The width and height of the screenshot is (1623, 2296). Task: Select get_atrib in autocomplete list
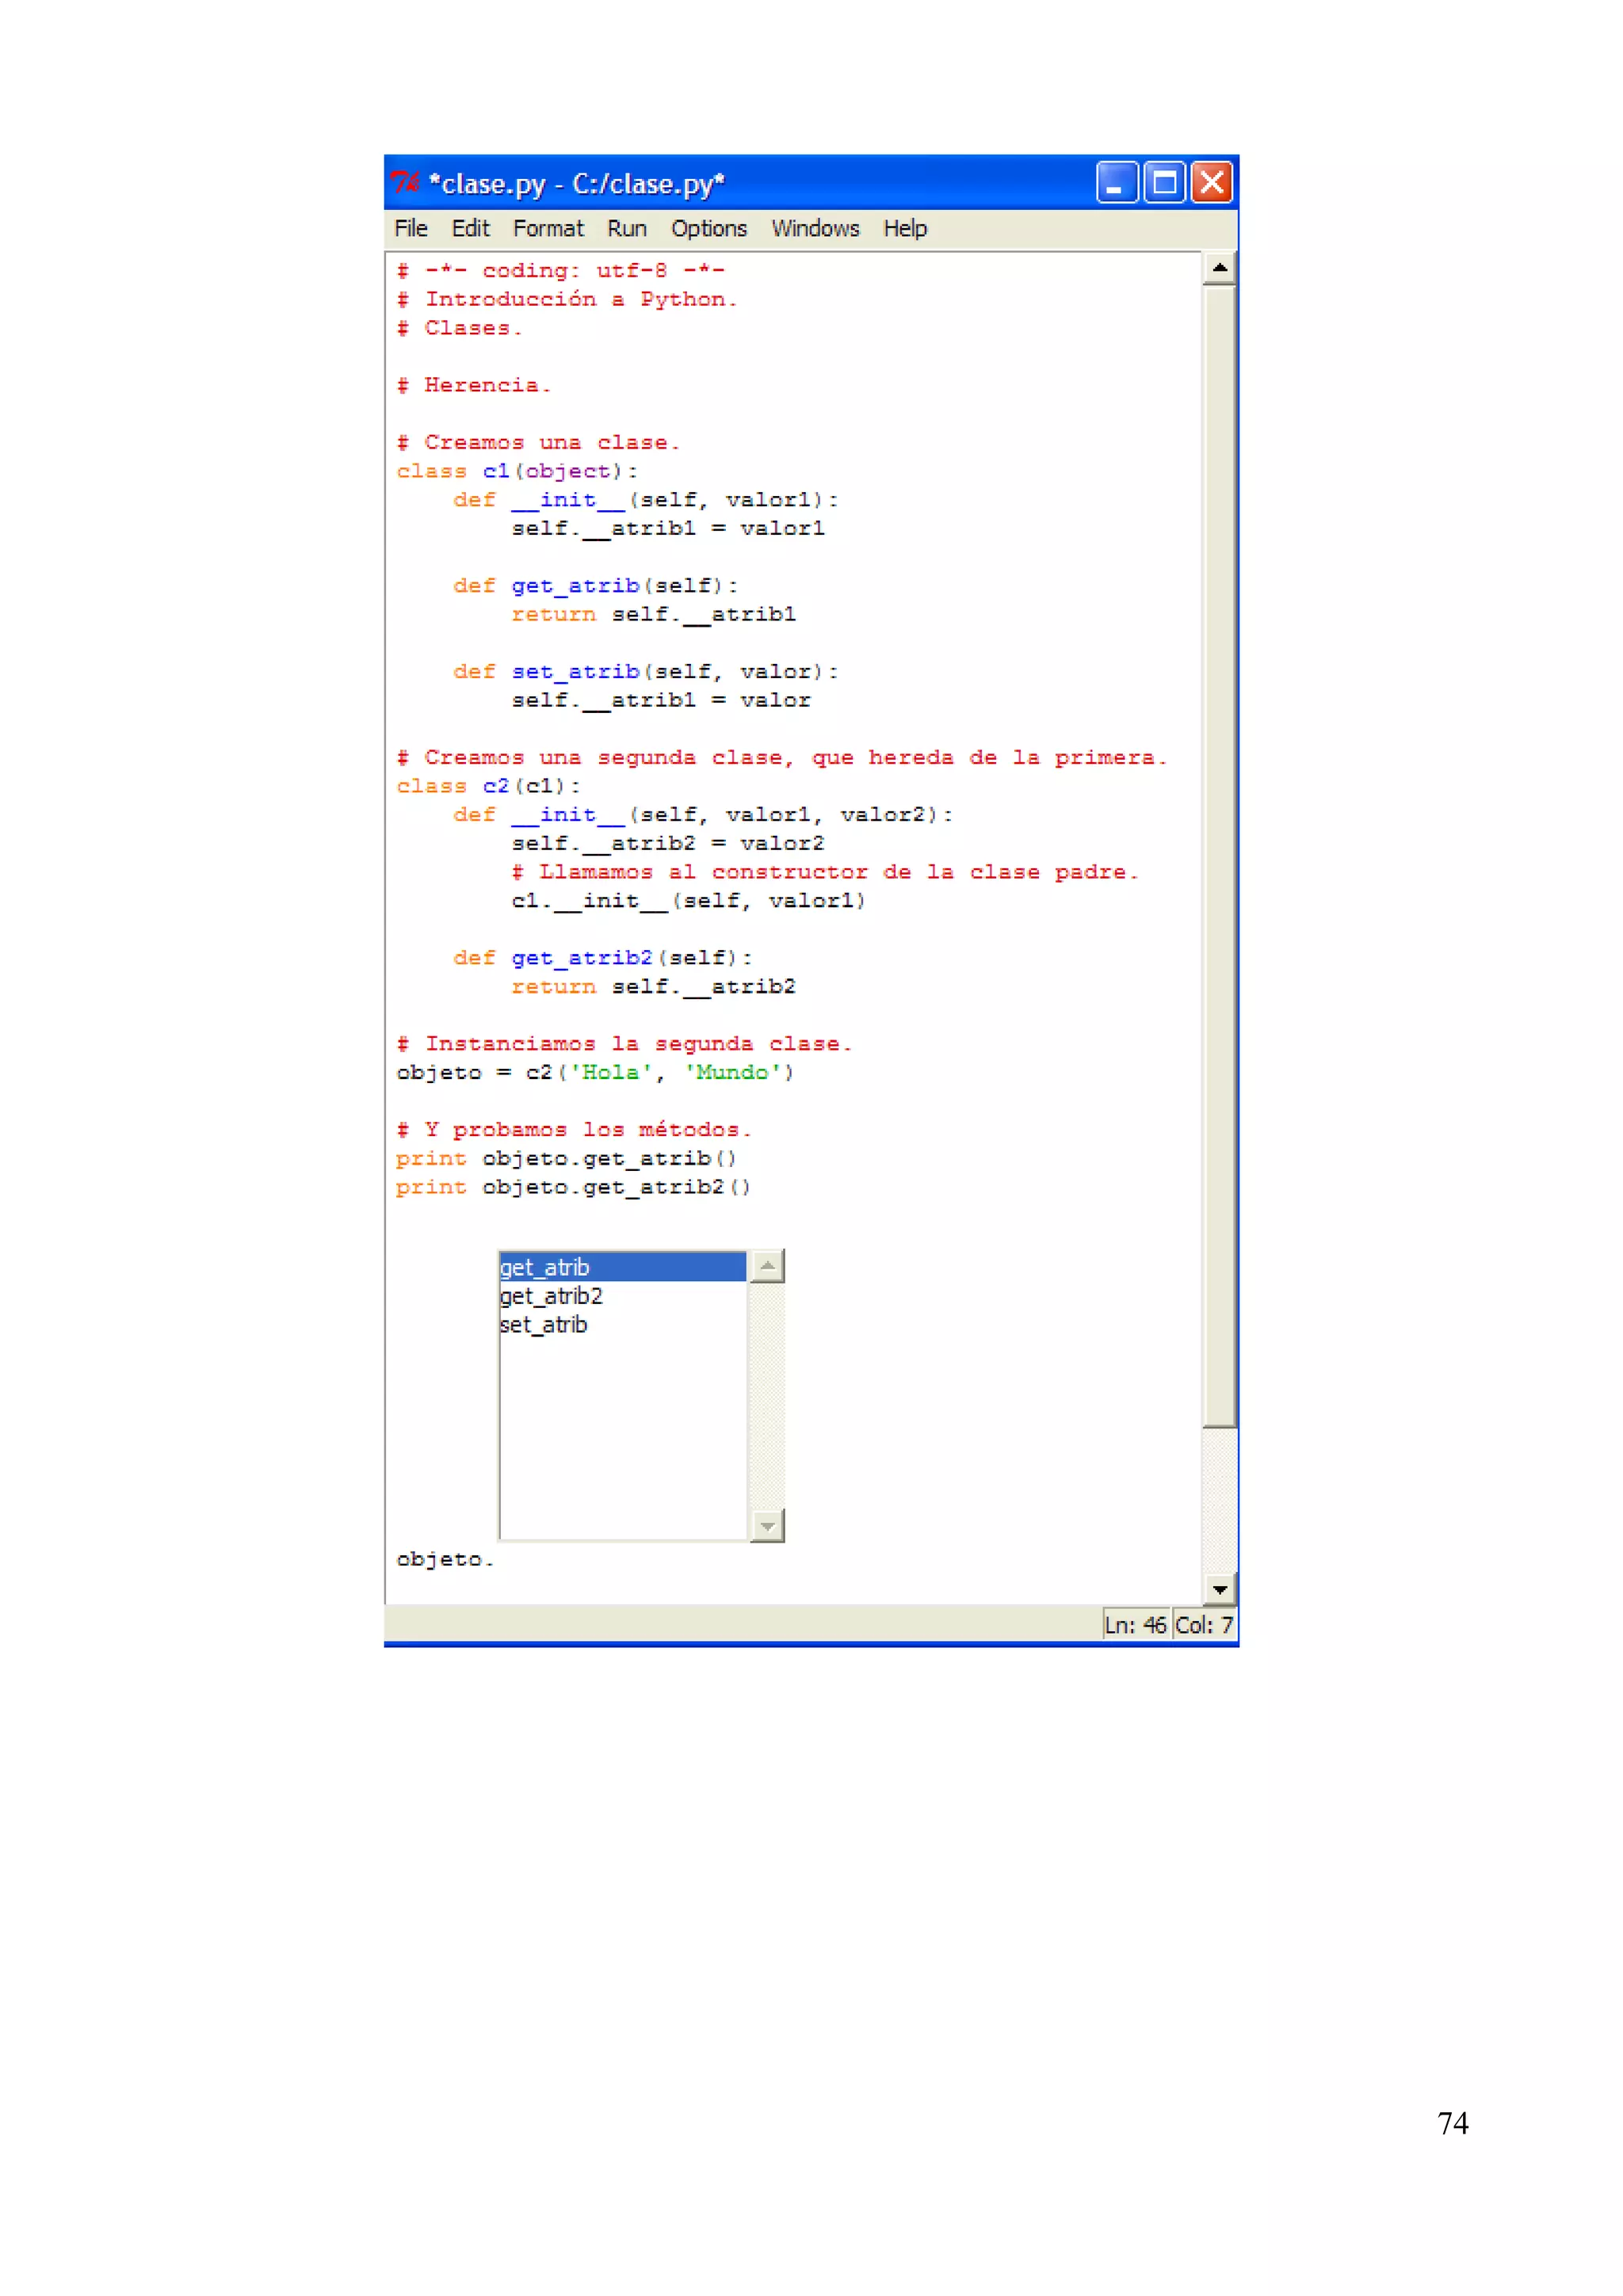click(545, 1267)
